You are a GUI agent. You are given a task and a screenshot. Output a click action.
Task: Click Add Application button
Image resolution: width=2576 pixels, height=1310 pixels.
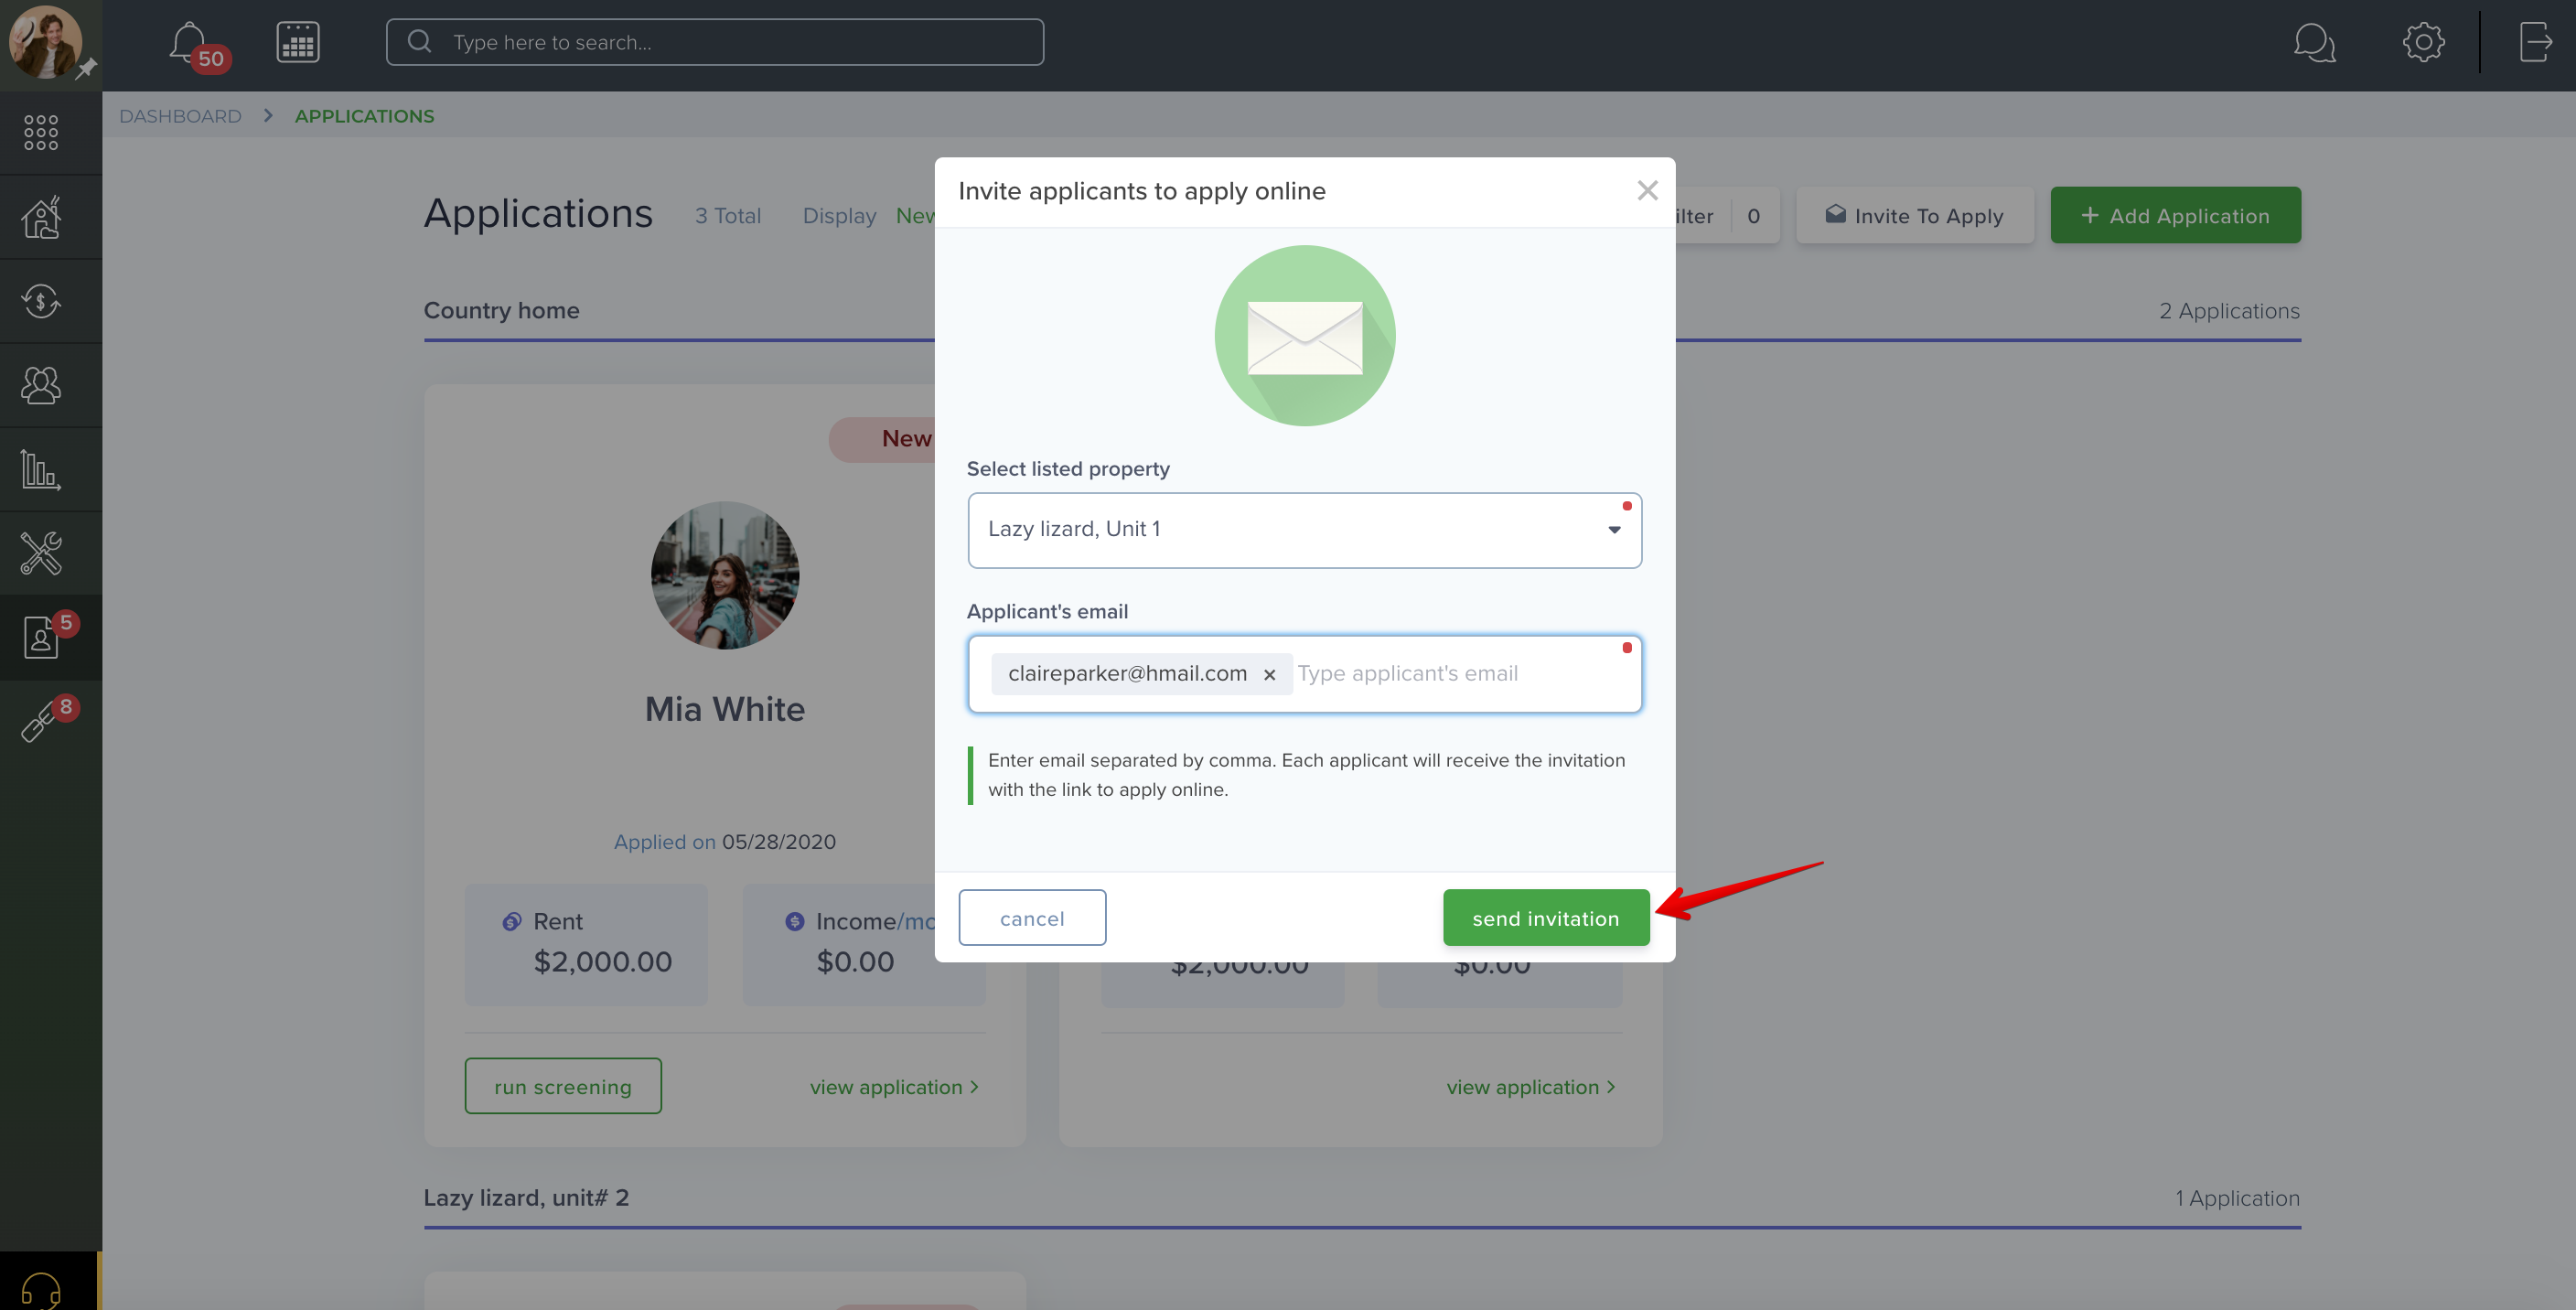[x=2175, y=215]
